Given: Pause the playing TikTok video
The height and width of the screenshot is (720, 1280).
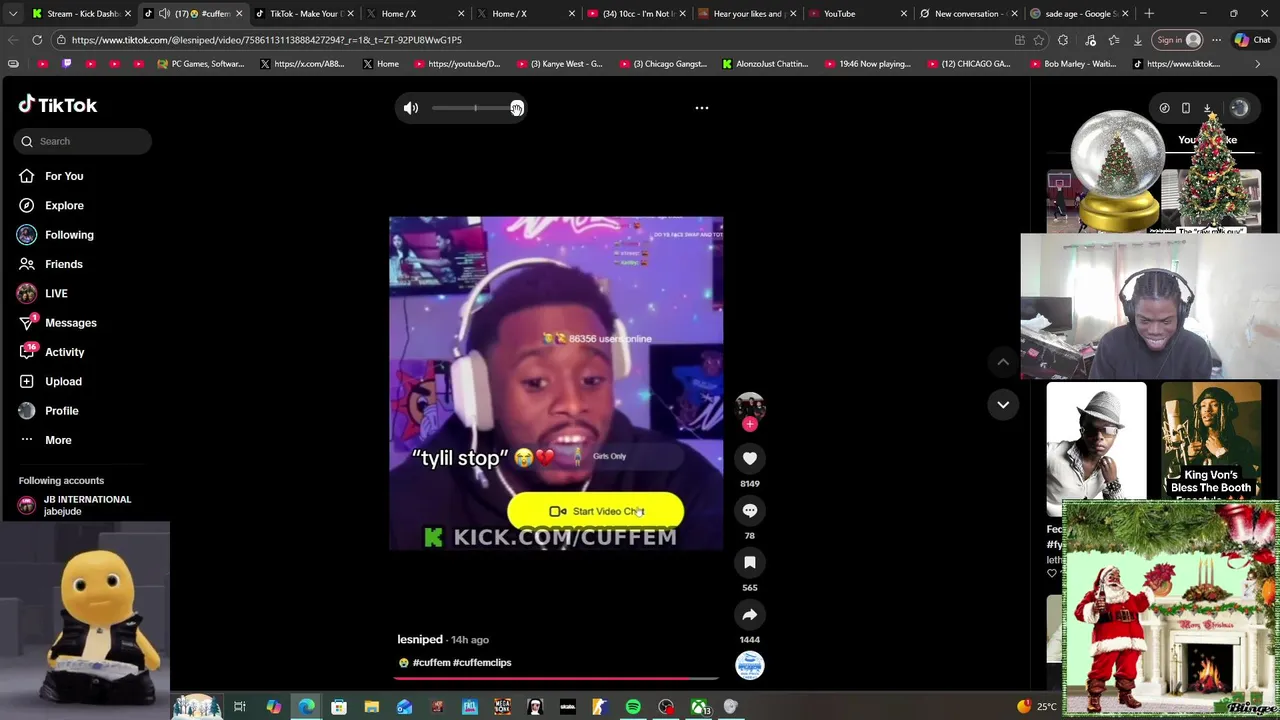Looking at the screenshot, I should coord(556,383).
